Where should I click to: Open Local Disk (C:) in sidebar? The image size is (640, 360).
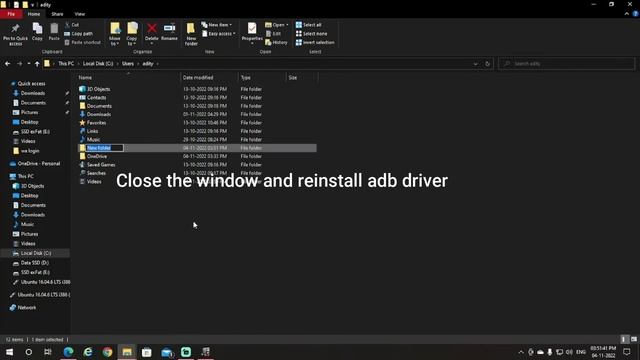(x=36, y=253)
